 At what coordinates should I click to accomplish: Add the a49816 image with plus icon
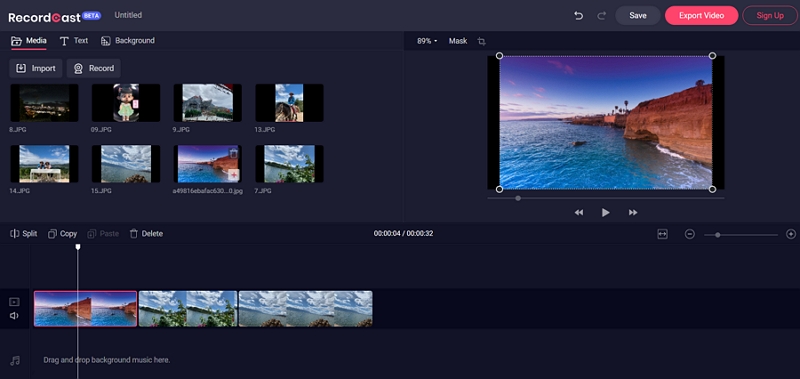[x=234, y=175]
